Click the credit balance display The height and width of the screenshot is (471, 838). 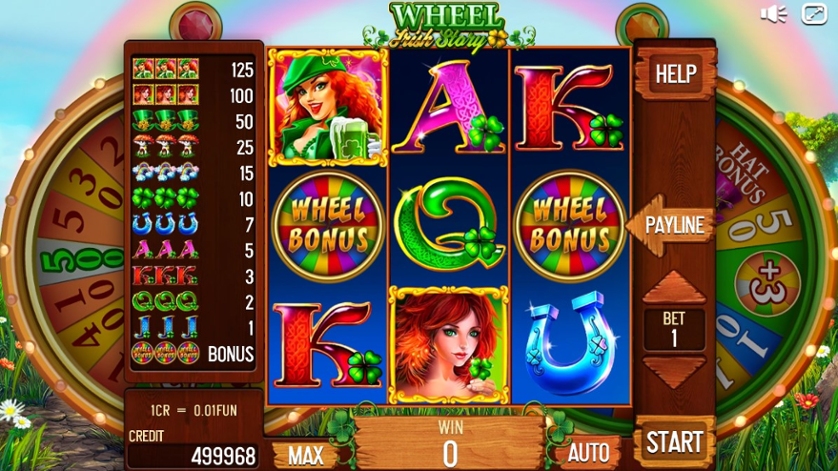click(194, 456)
